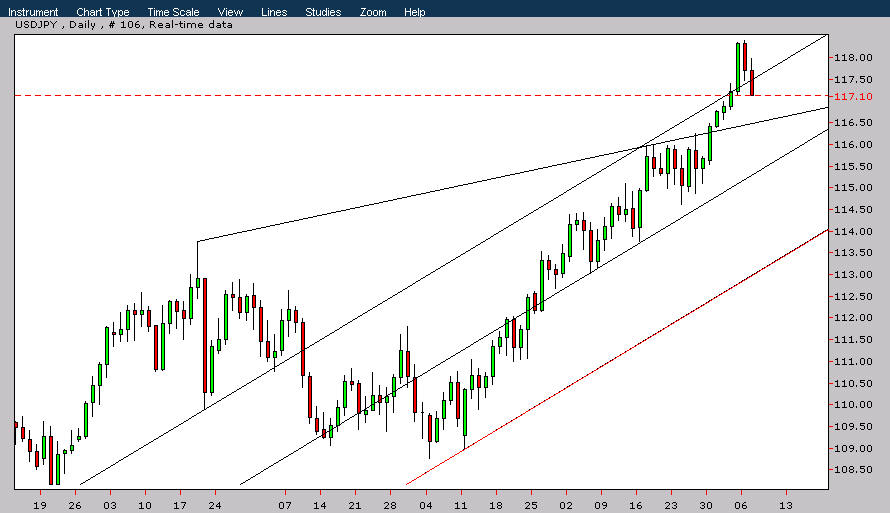The width and height of the screenshot is (890, 513).
Task: Click the 112.50 price axis label
Action: click(x=853, y=297)
